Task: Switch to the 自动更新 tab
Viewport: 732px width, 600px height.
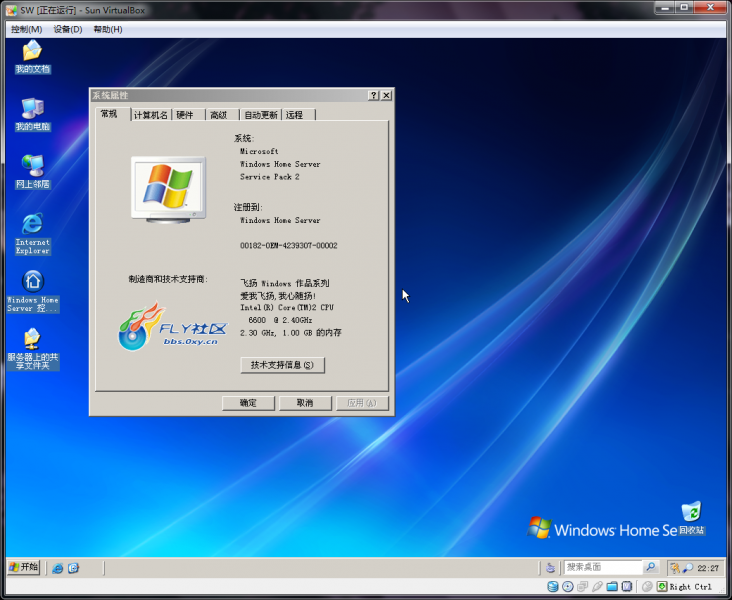Action: (x=261, y=115)
